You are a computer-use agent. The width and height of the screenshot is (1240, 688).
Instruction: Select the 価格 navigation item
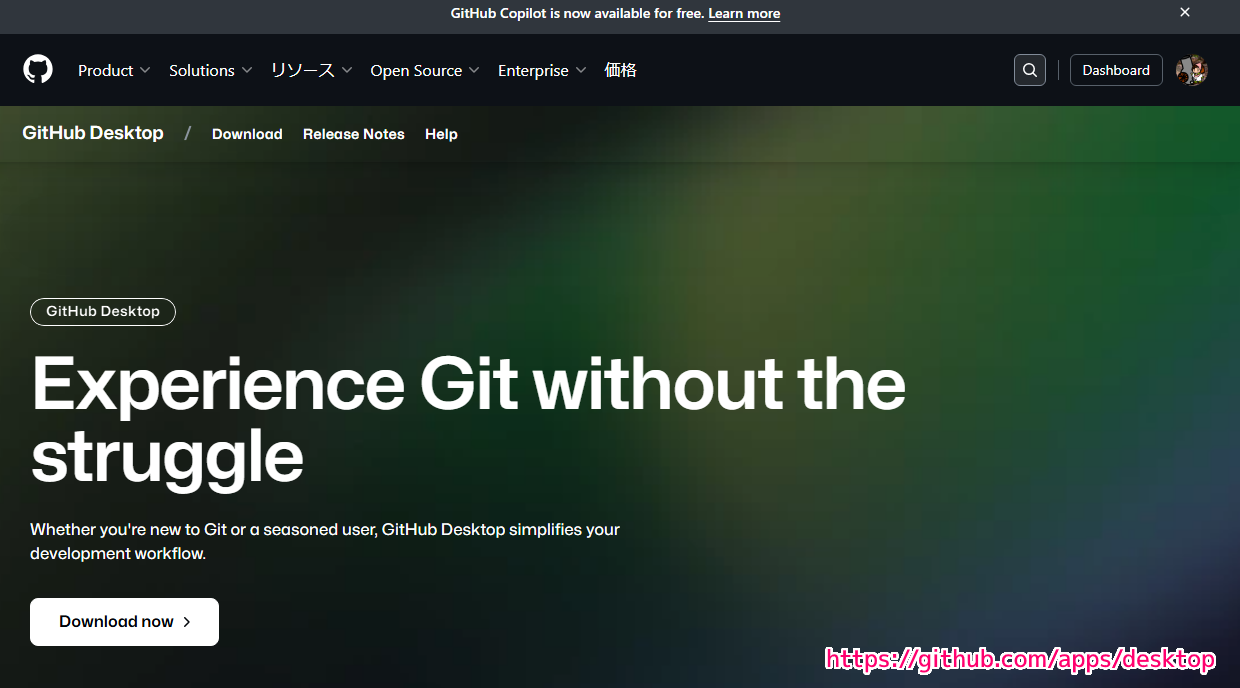click(x=620, y=70)
